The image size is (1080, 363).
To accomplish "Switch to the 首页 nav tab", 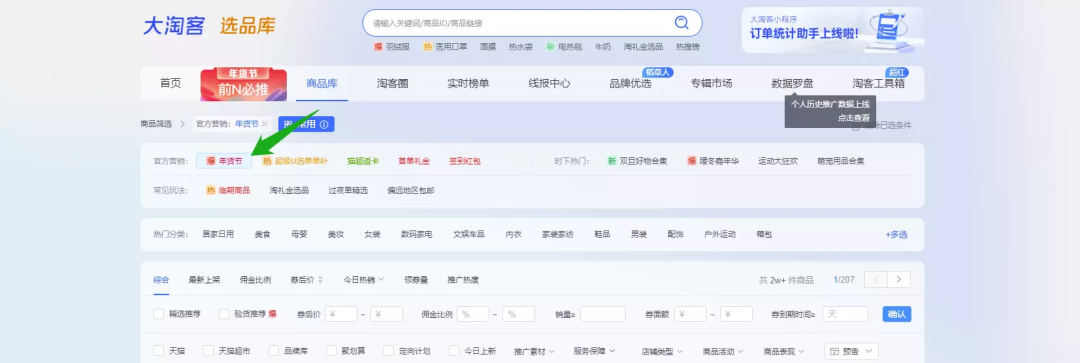I will coord(170,83).
